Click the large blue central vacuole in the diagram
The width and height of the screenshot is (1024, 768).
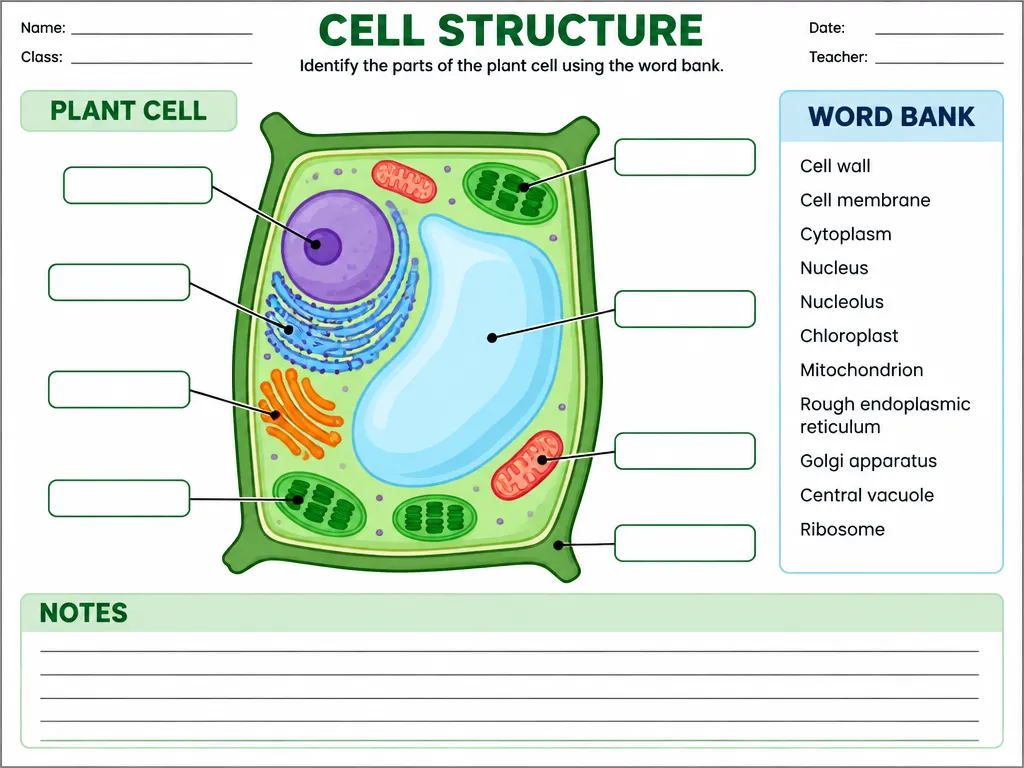(457, 353)
